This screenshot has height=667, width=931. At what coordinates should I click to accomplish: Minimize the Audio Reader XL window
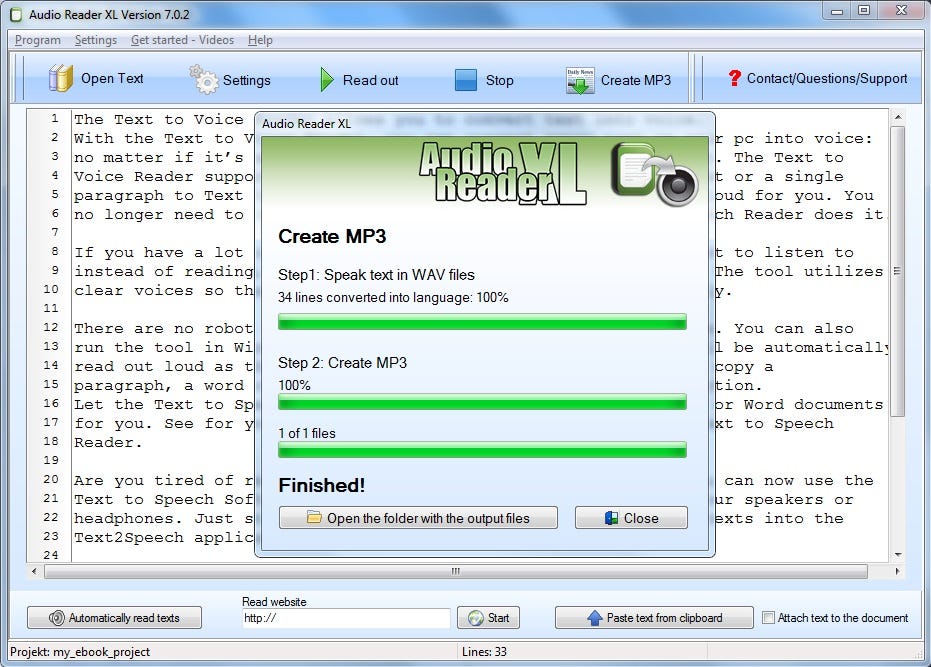pos(837,11)
